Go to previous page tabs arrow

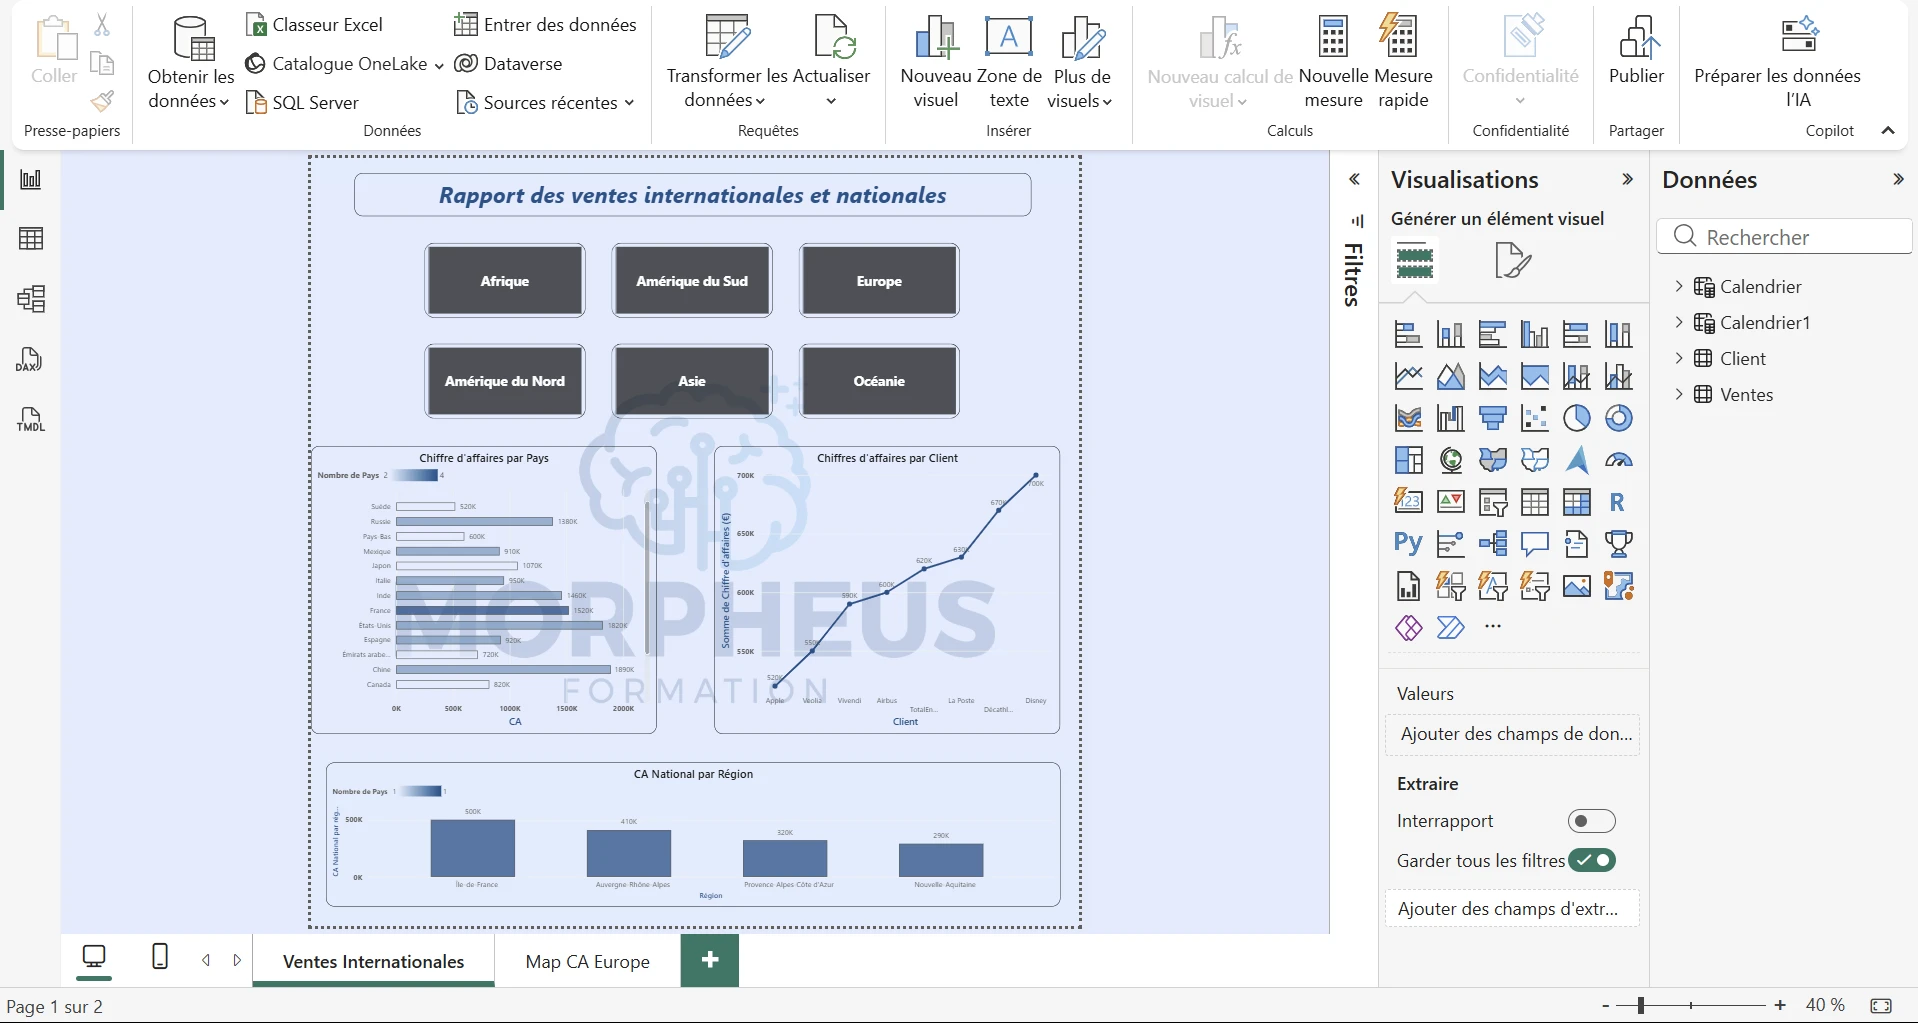(x=206, y=960)
